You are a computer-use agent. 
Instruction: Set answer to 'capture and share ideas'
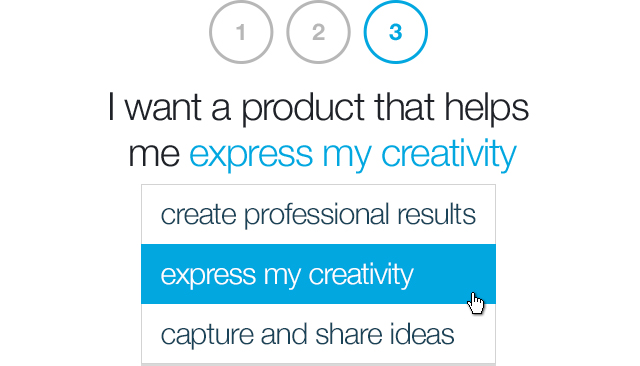click(x=318, y=334)
